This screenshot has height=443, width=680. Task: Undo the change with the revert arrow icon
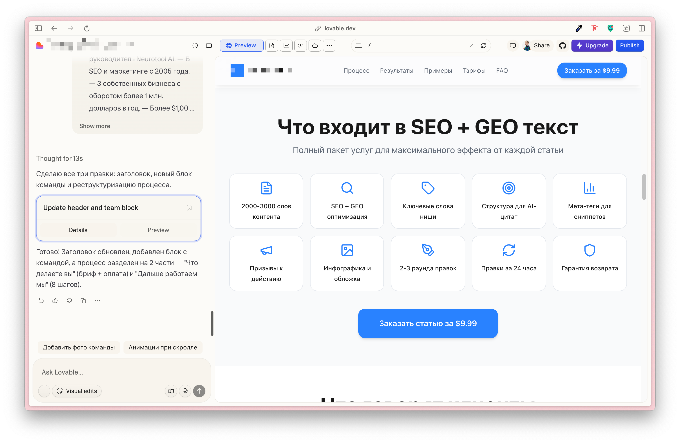click(41, 300)
